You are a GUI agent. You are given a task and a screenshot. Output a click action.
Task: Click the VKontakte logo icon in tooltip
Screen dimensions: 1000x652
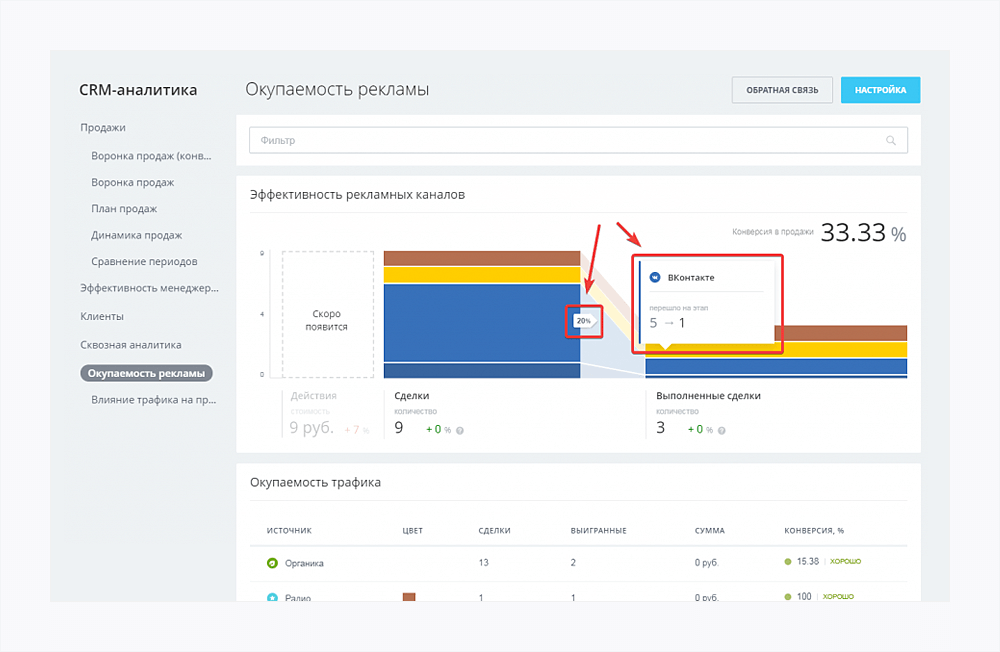(655, 277)
